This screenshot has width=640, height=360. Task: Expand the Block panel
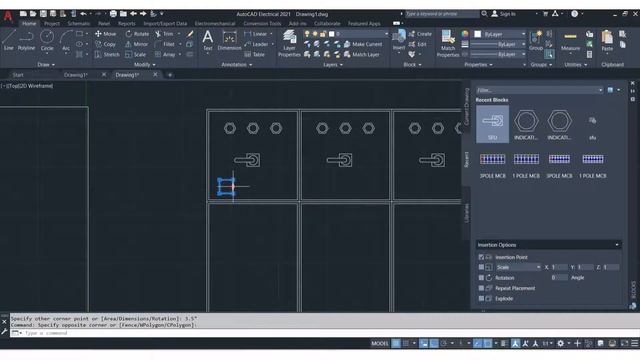[412, 64]
